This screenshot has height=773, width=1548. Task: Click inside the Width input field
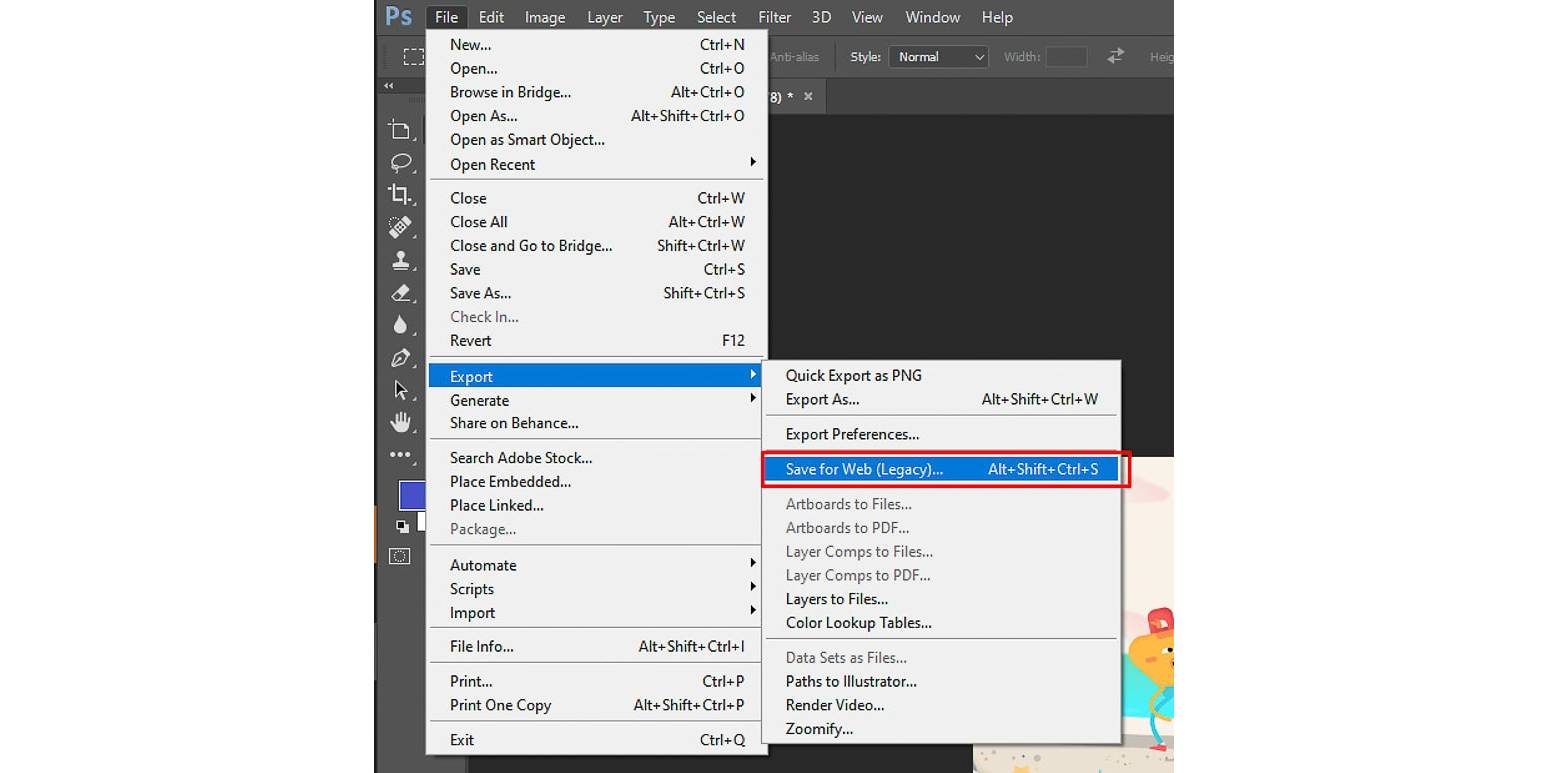tap(1065, 56)
